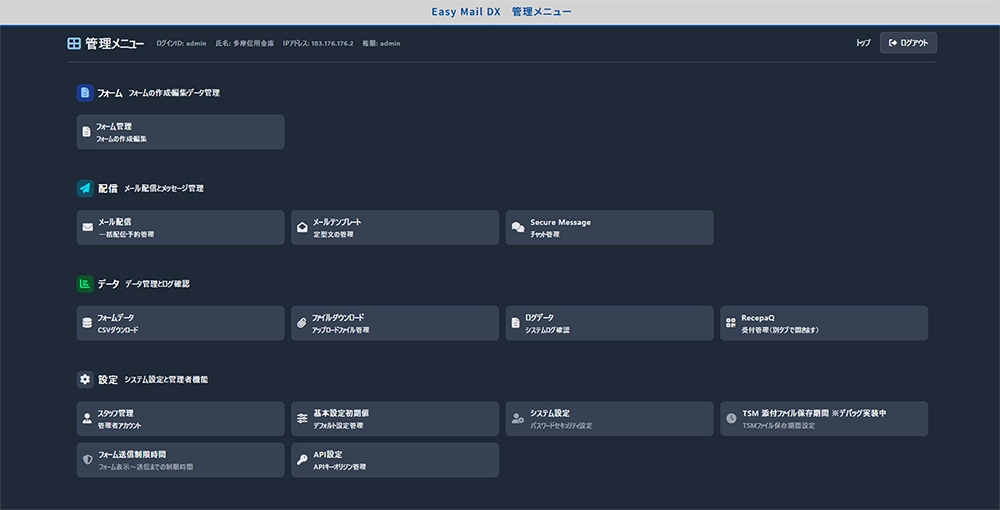Image resolution: width=1000 pixels, height=510 pixels.
Task: Click the sliders icon on 基本設定初期値
Action: (x=302, y=419)
